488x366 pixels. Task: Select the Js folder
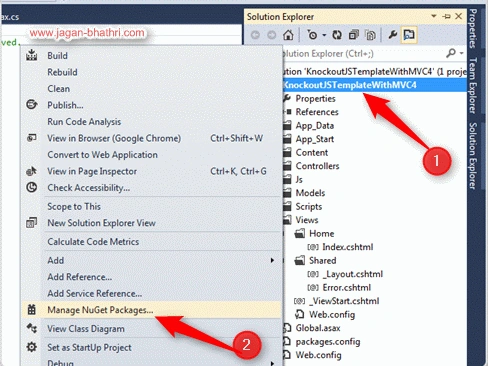click(x=299, y=180)
